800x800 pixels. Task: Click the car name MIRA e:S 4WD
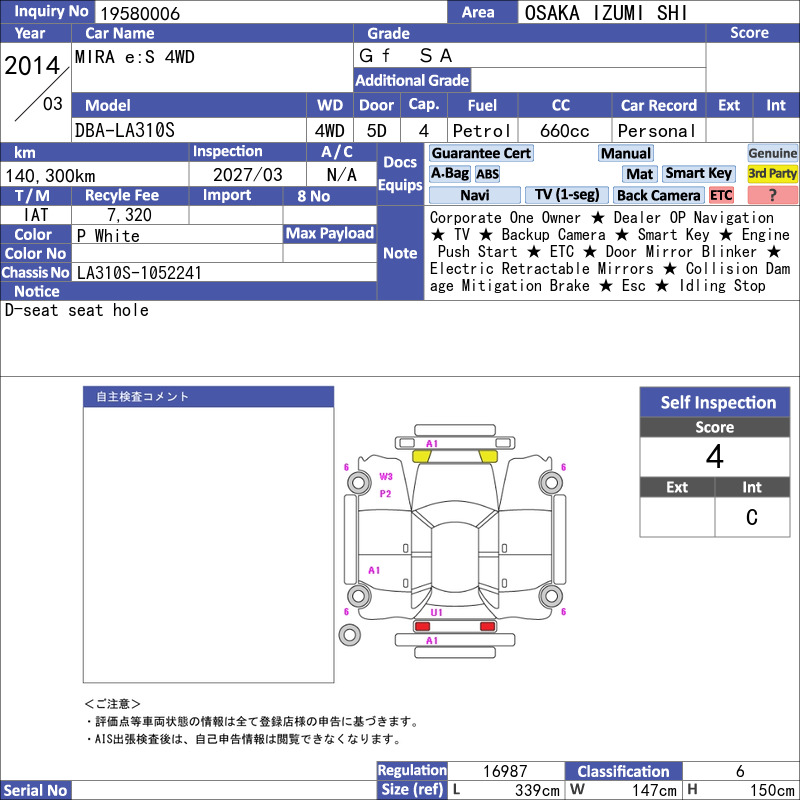click(x=135, y=57)
